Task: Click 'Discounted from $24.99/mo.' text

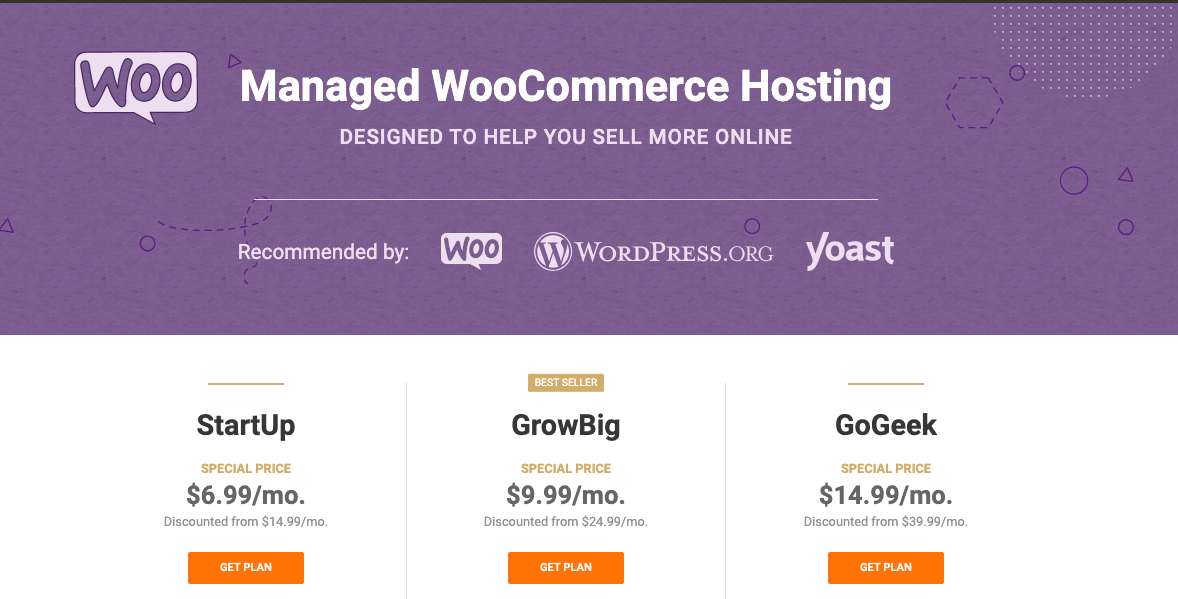Action: [x=566, y=521]
